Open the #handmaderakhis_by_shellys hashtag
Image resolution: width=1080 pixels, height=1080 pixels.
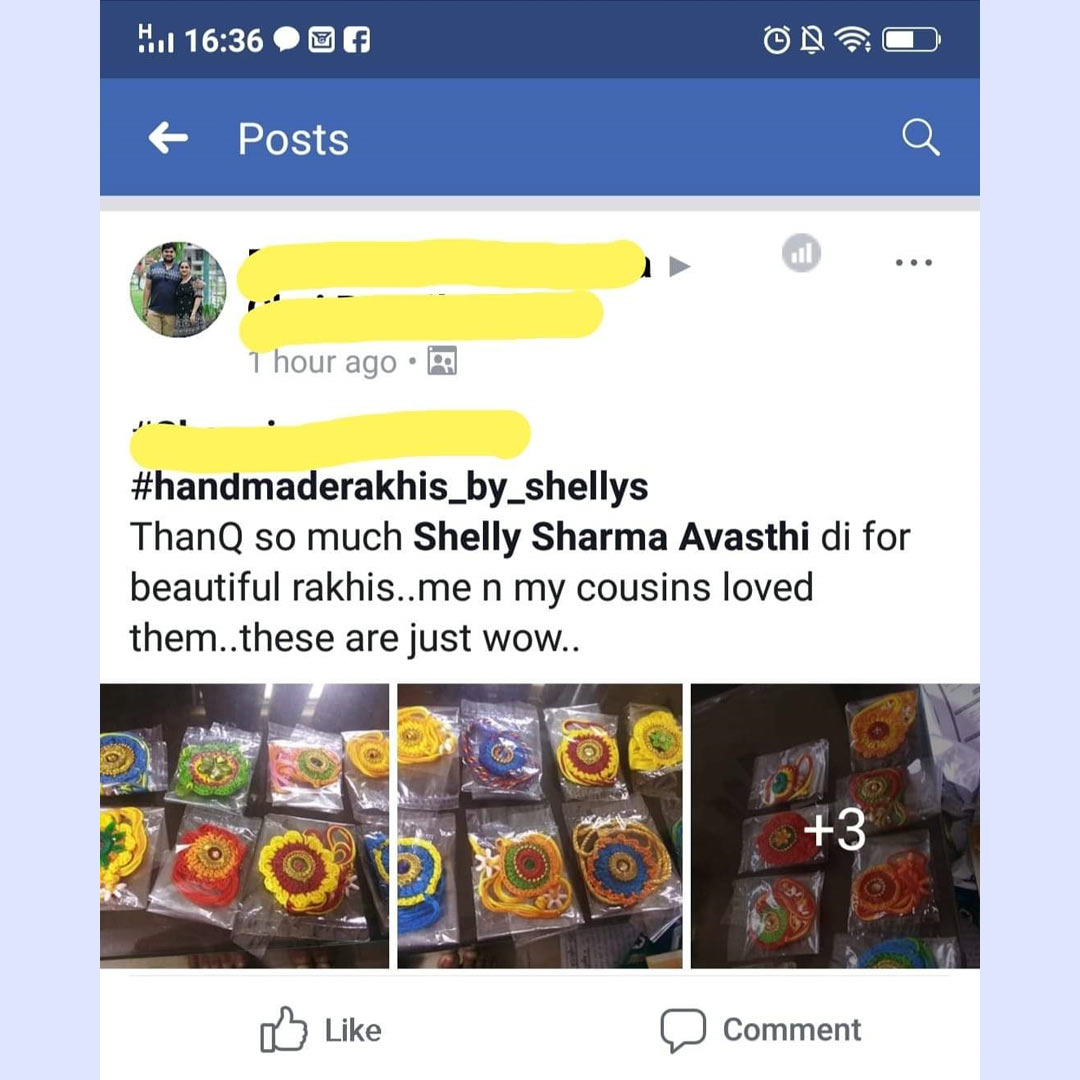(x=389, y=487)
